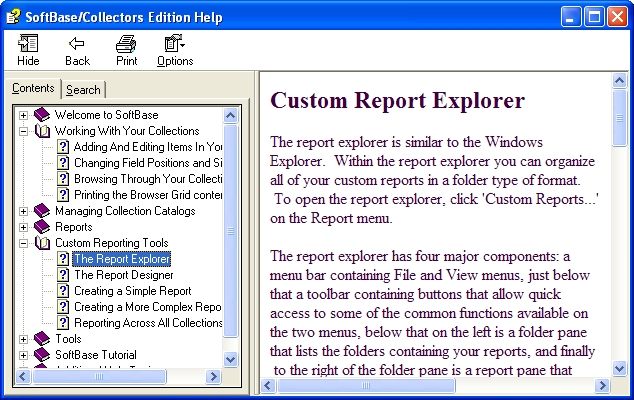The image size is (634, 400).
Task: Switch to the Contents tab
Action: 33,88
